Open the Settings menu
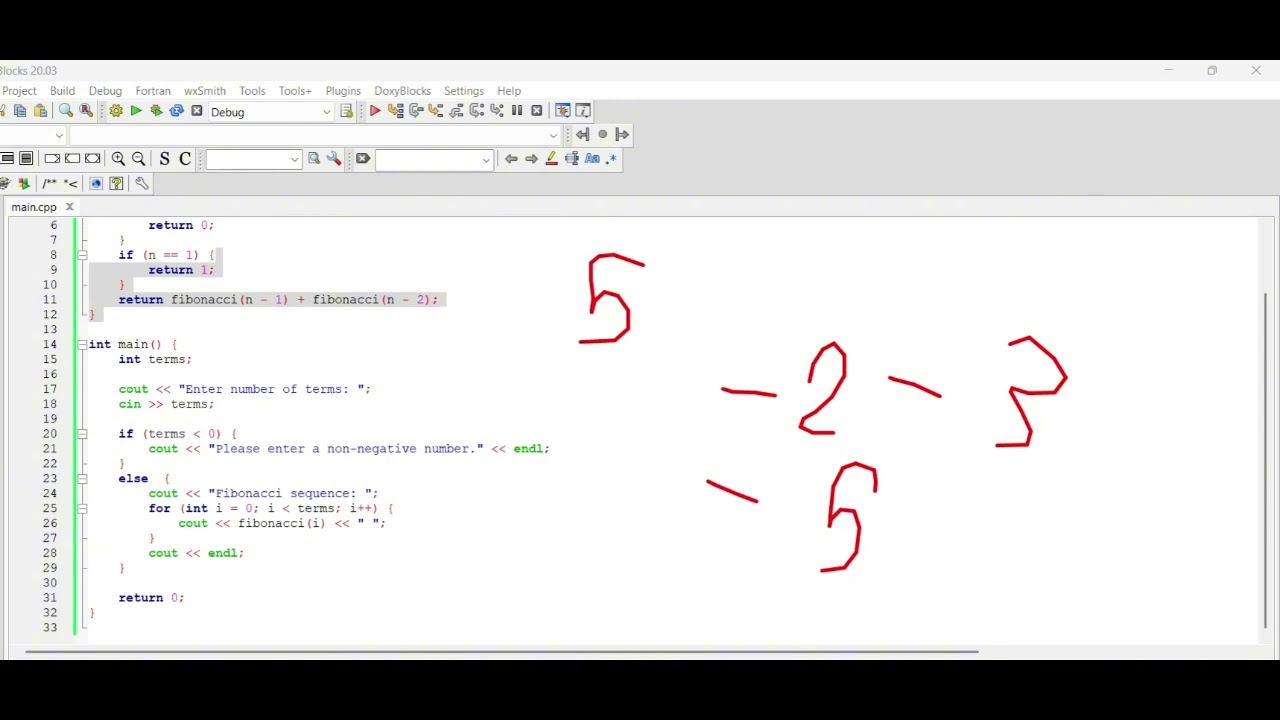 point(464,91)
